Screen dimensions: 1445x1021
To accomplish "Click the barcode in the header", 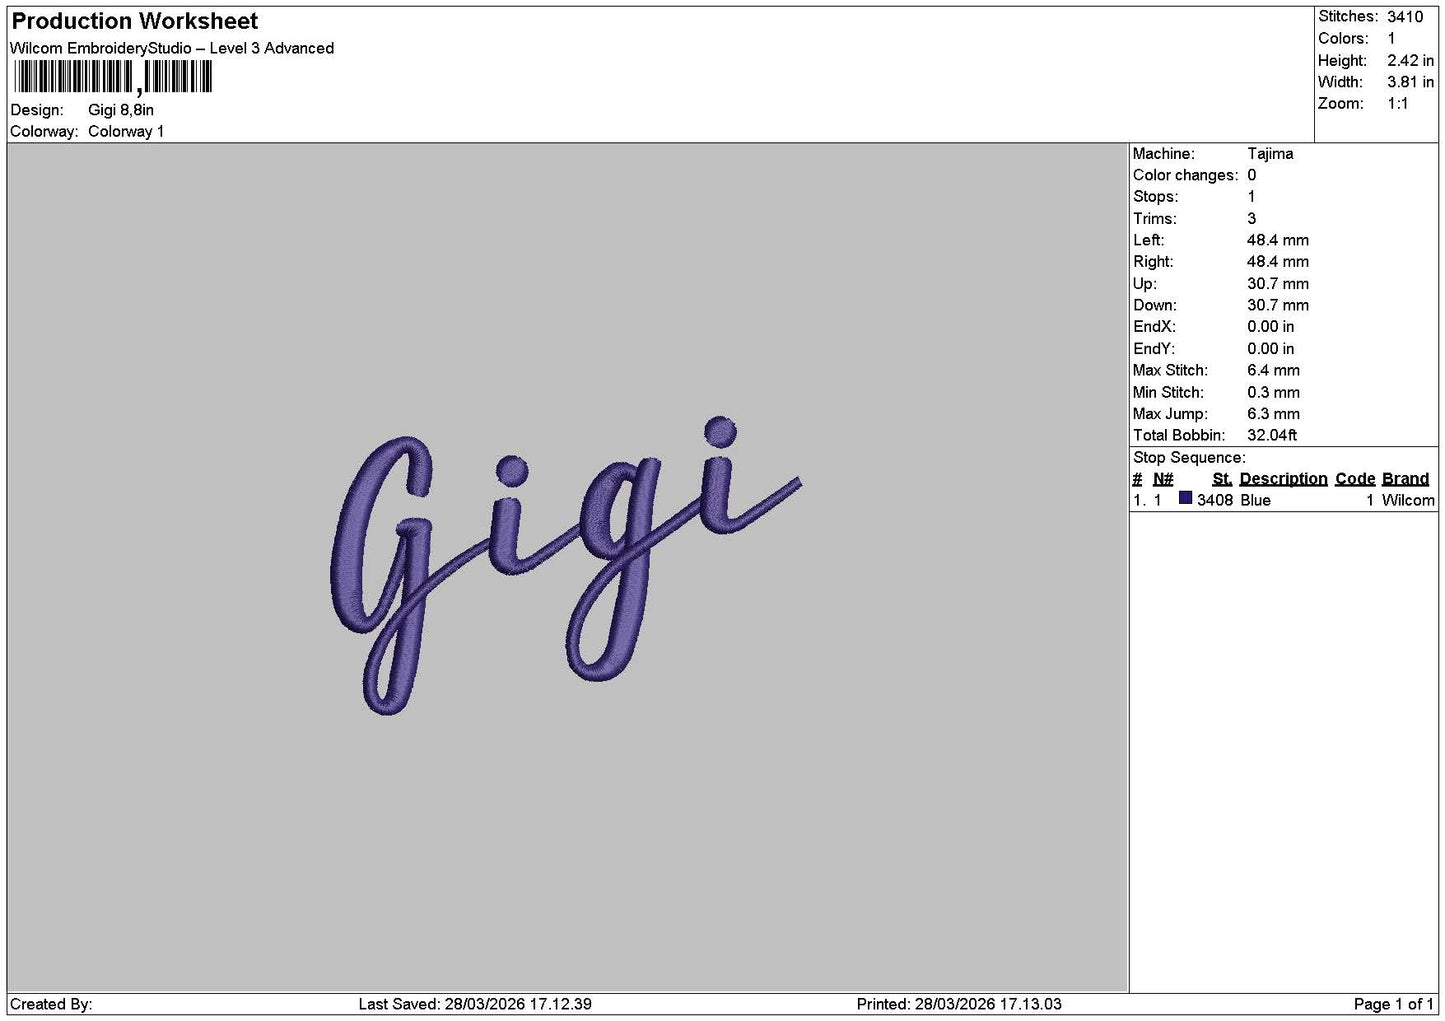I will (113, 77).
